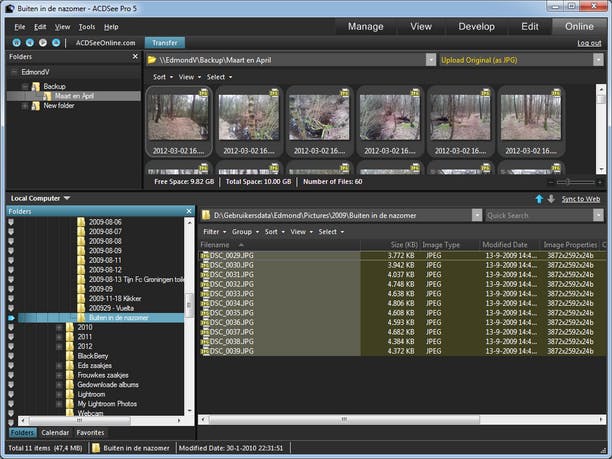Click folder icon beside the \\EdmondV\Backup path
The height and width of the screenshot is (459, 612).
[x=153, y=60]
